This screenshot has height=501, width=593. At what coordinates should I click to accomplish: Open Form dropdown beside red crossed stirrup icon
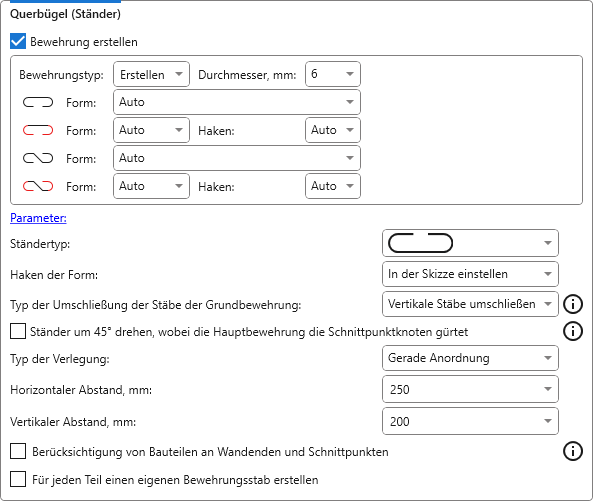coord(151,186)
